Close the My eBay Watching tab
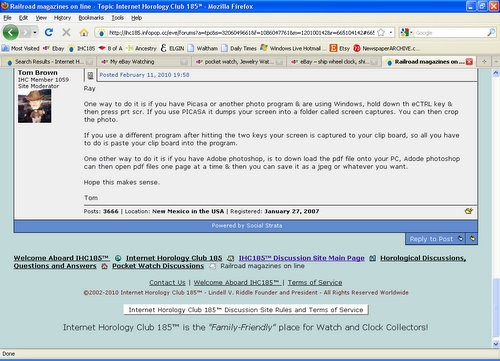 coord(184,62)
